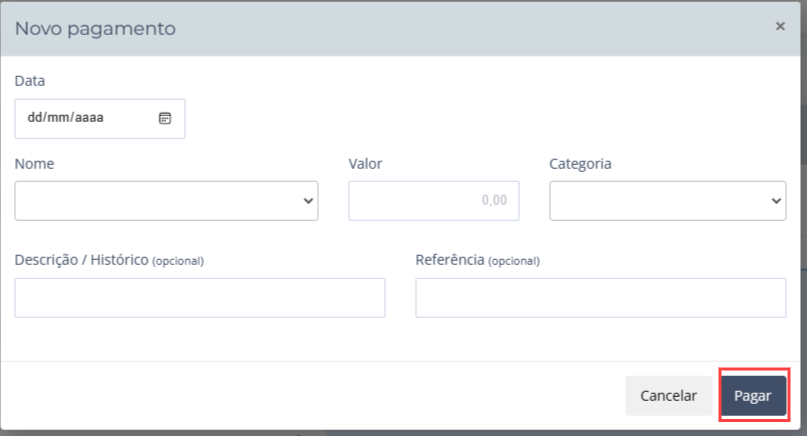Click the chevron arrow inside the Nome field
The height and width of the screenshot is (436, 807).
pos(307,201)
